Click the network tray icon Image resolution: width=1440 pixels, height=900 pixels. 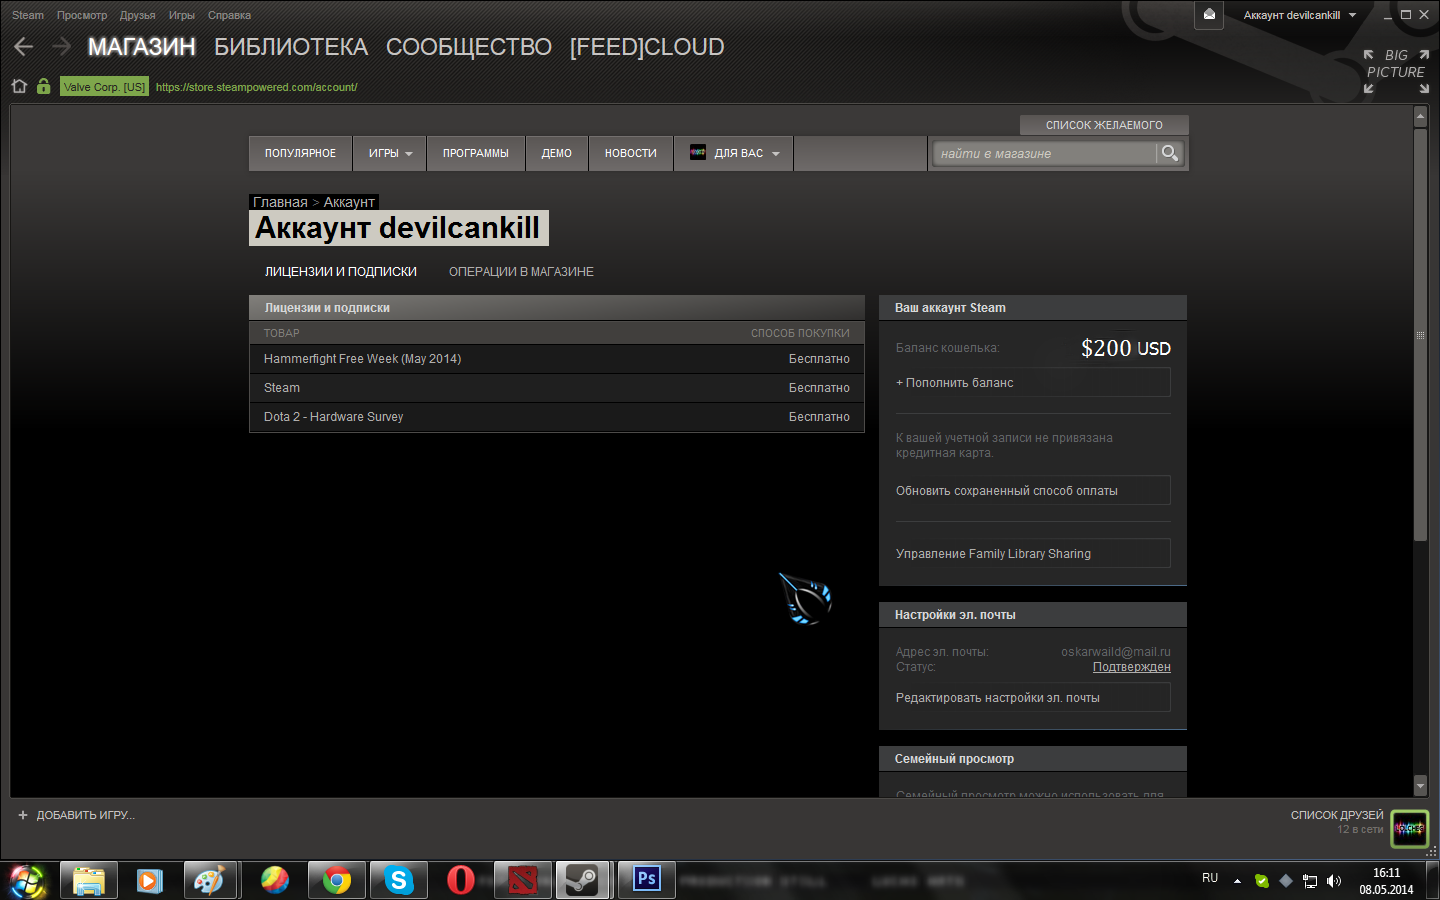point(1309,881)
